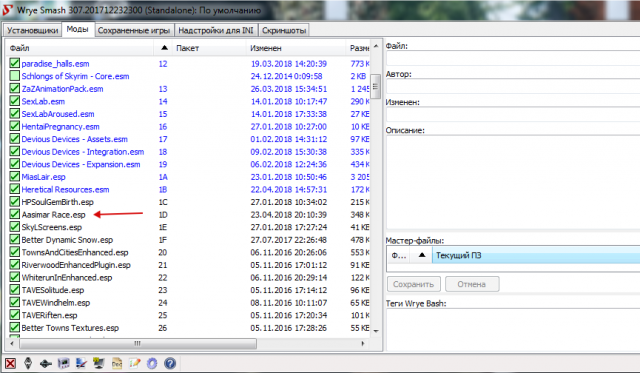The image size is (640, 373).
Task: Disable WhiterunInEnhanced.esp checkbox
Action: [15, 277]
